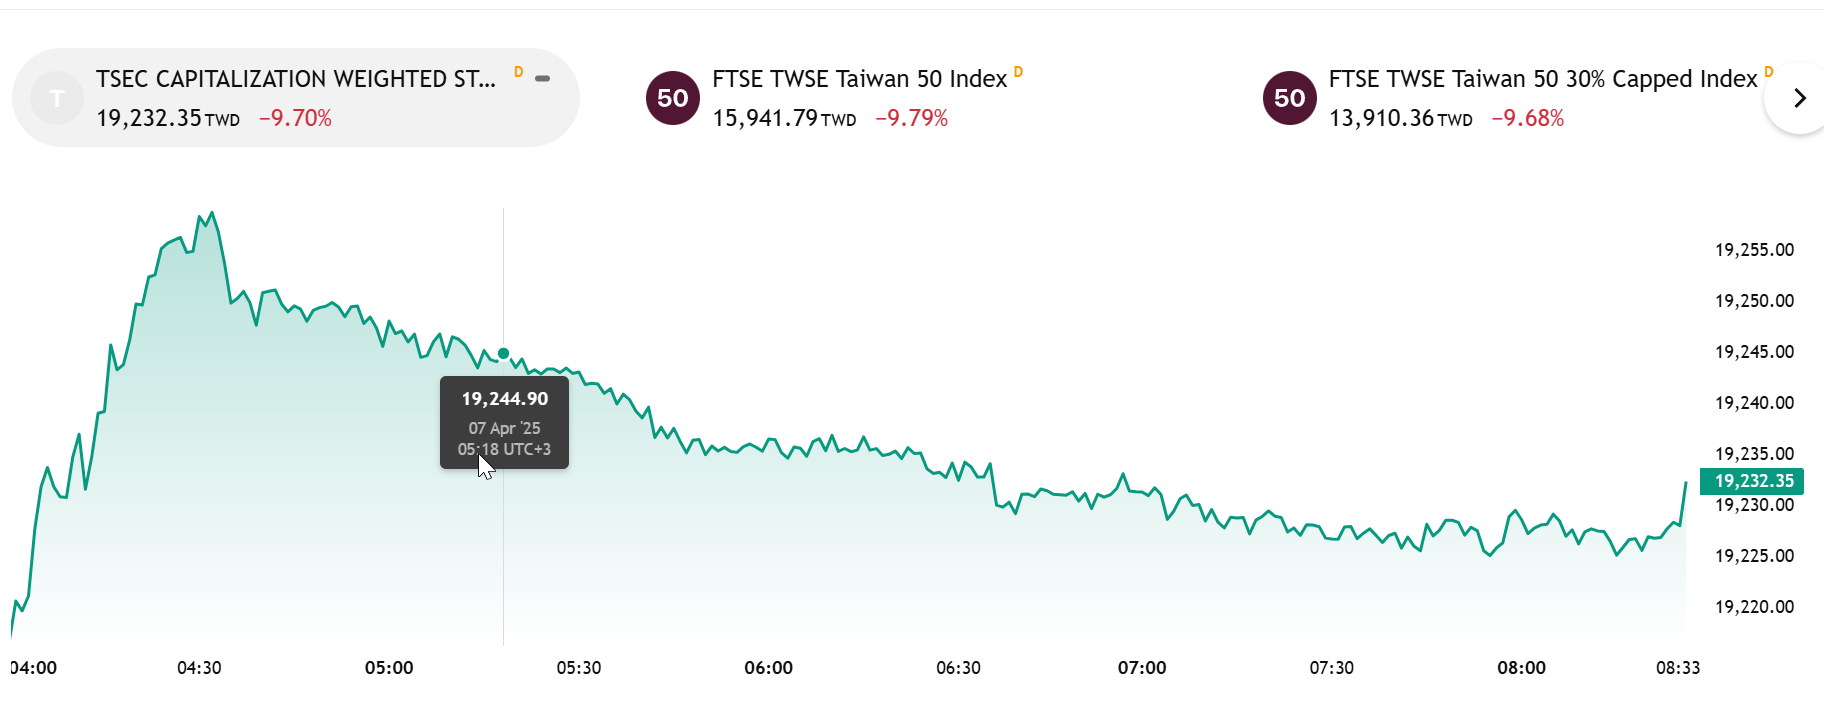Click the "D" marker beside 30% Capped Index
The height and width of the screenshot is (702, 1824).
click(1768, 72)
